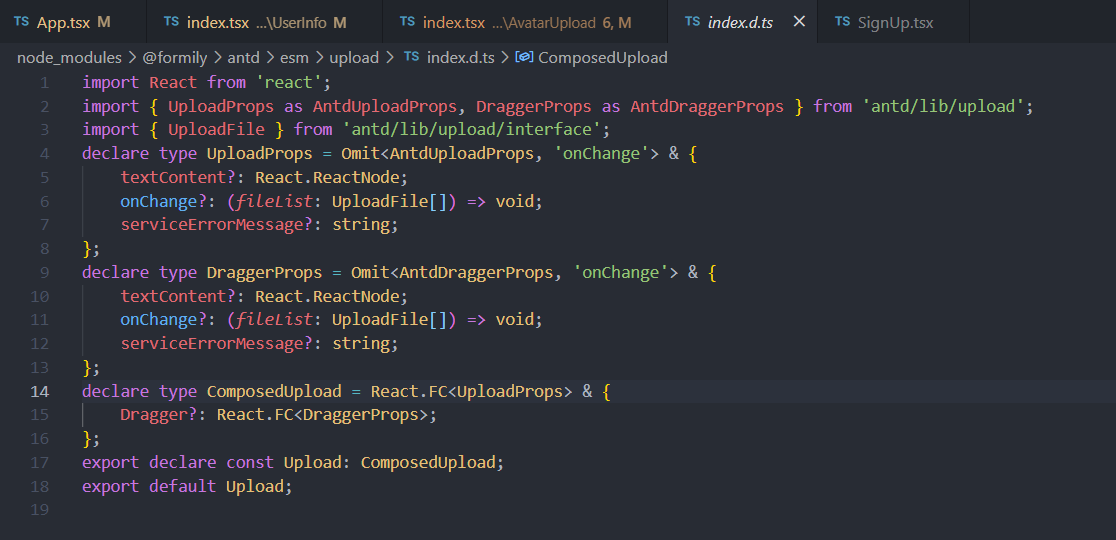Click 'react' string on line 1
Screen dimensions: 1116x540
(288, 83)
